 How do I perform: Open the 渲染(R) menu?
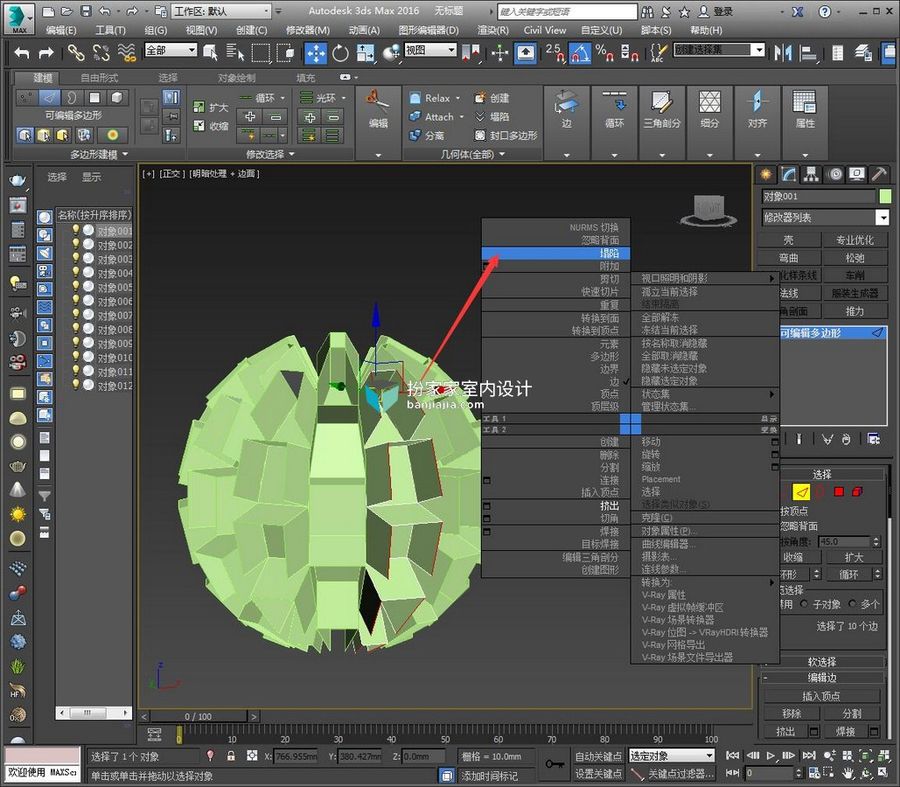point(493,30)
